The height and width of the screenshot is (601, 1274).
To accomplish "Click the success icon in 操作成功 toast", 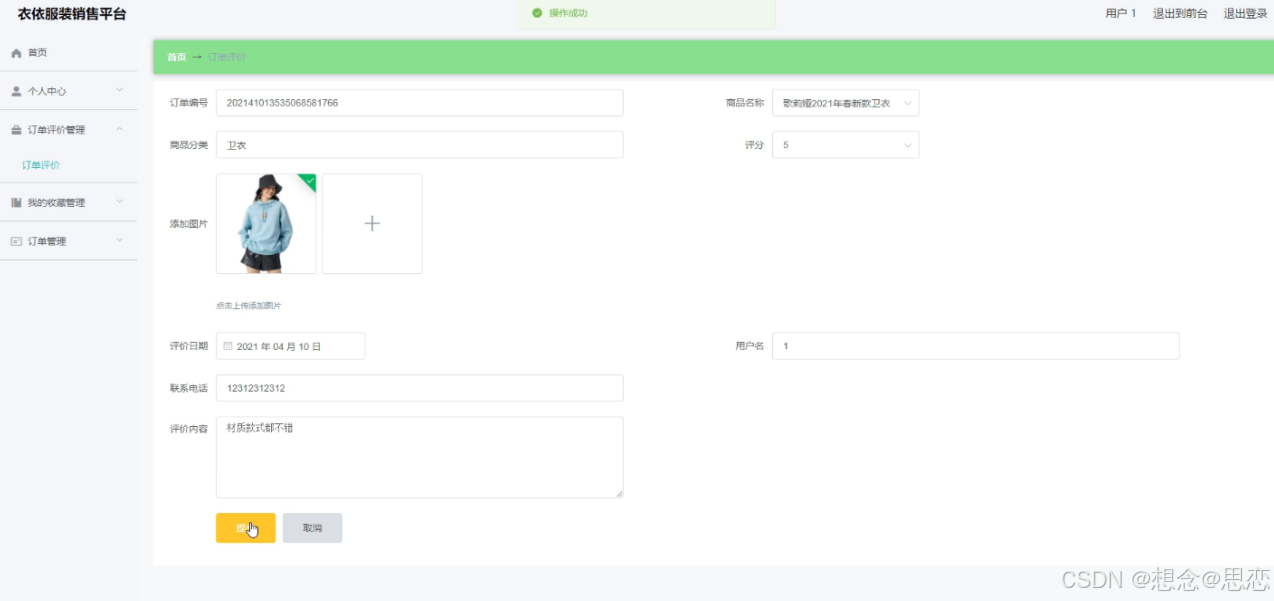I will [537, 13].
